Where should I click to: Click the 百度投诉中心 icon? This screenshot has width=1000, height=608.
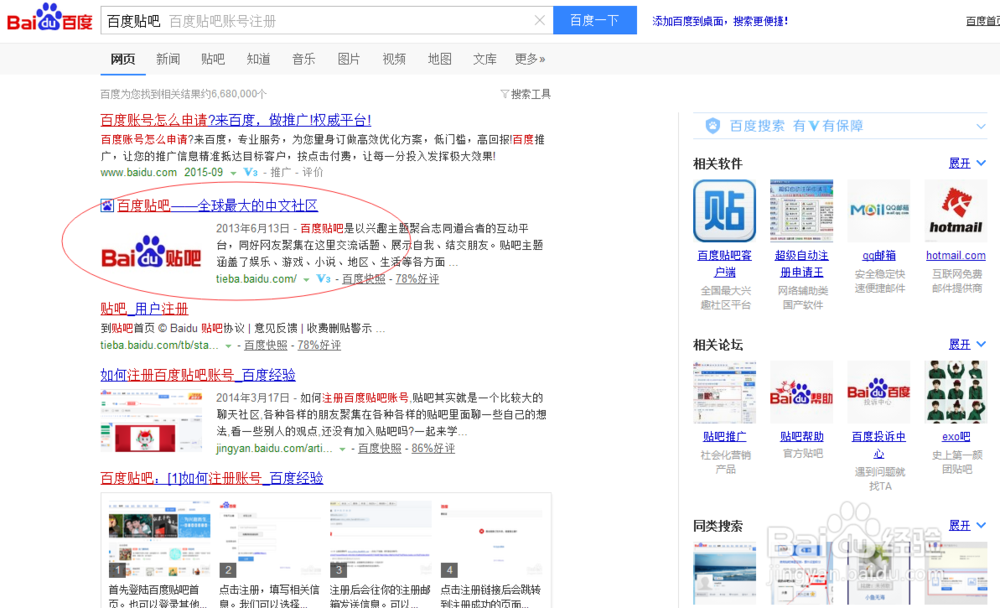click(878, 392)
